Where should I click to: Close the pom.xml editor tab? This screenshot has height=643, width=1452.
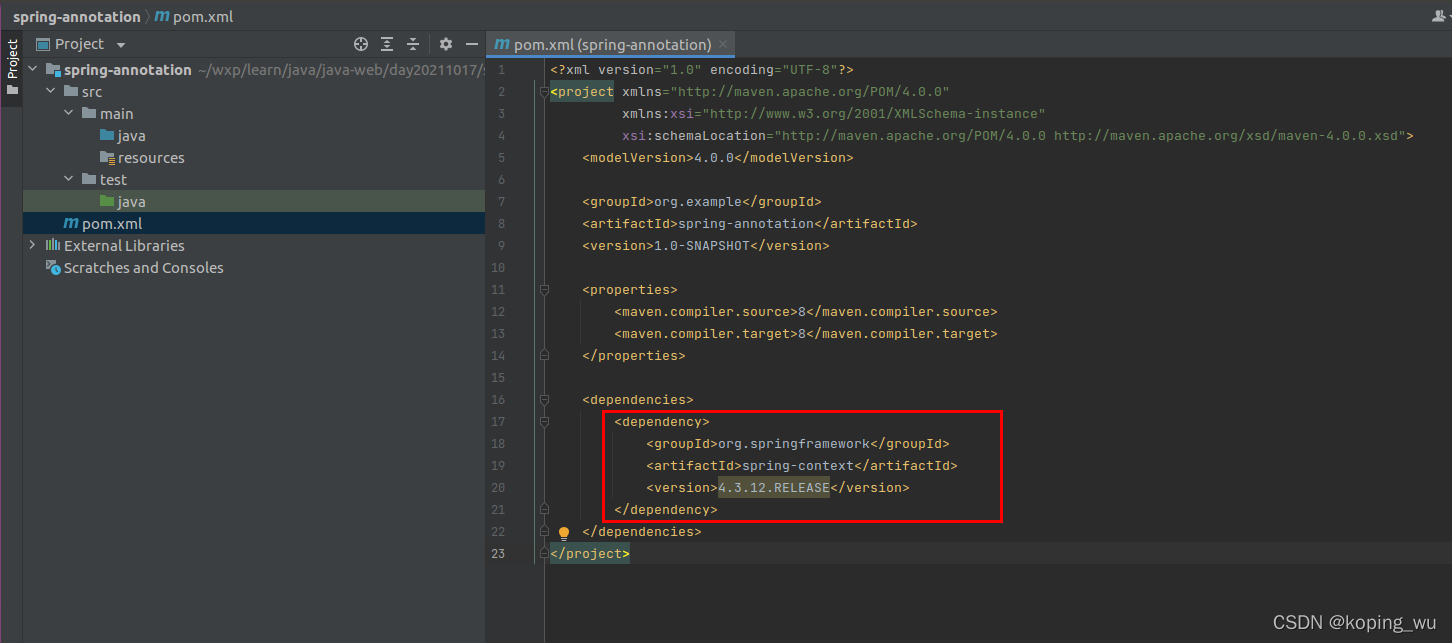[x=724, y=44]
